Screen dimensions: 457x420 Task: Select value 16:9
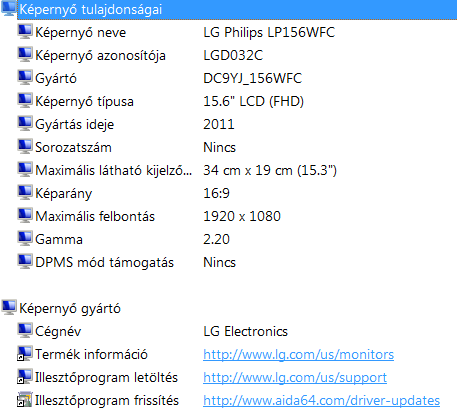point(216,193)
